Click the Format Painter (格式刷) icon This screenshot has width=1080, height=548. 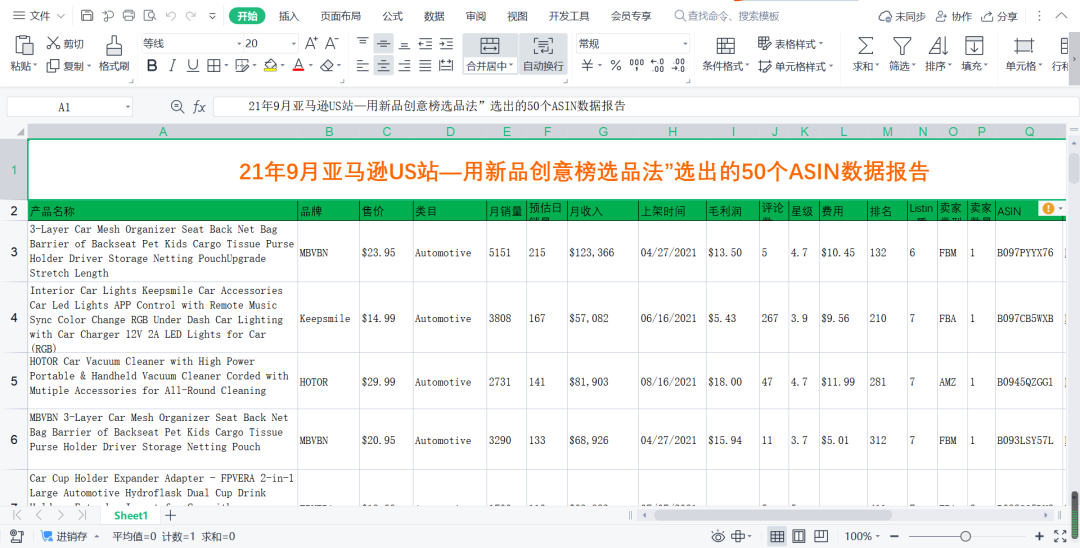tap(114, 46)
